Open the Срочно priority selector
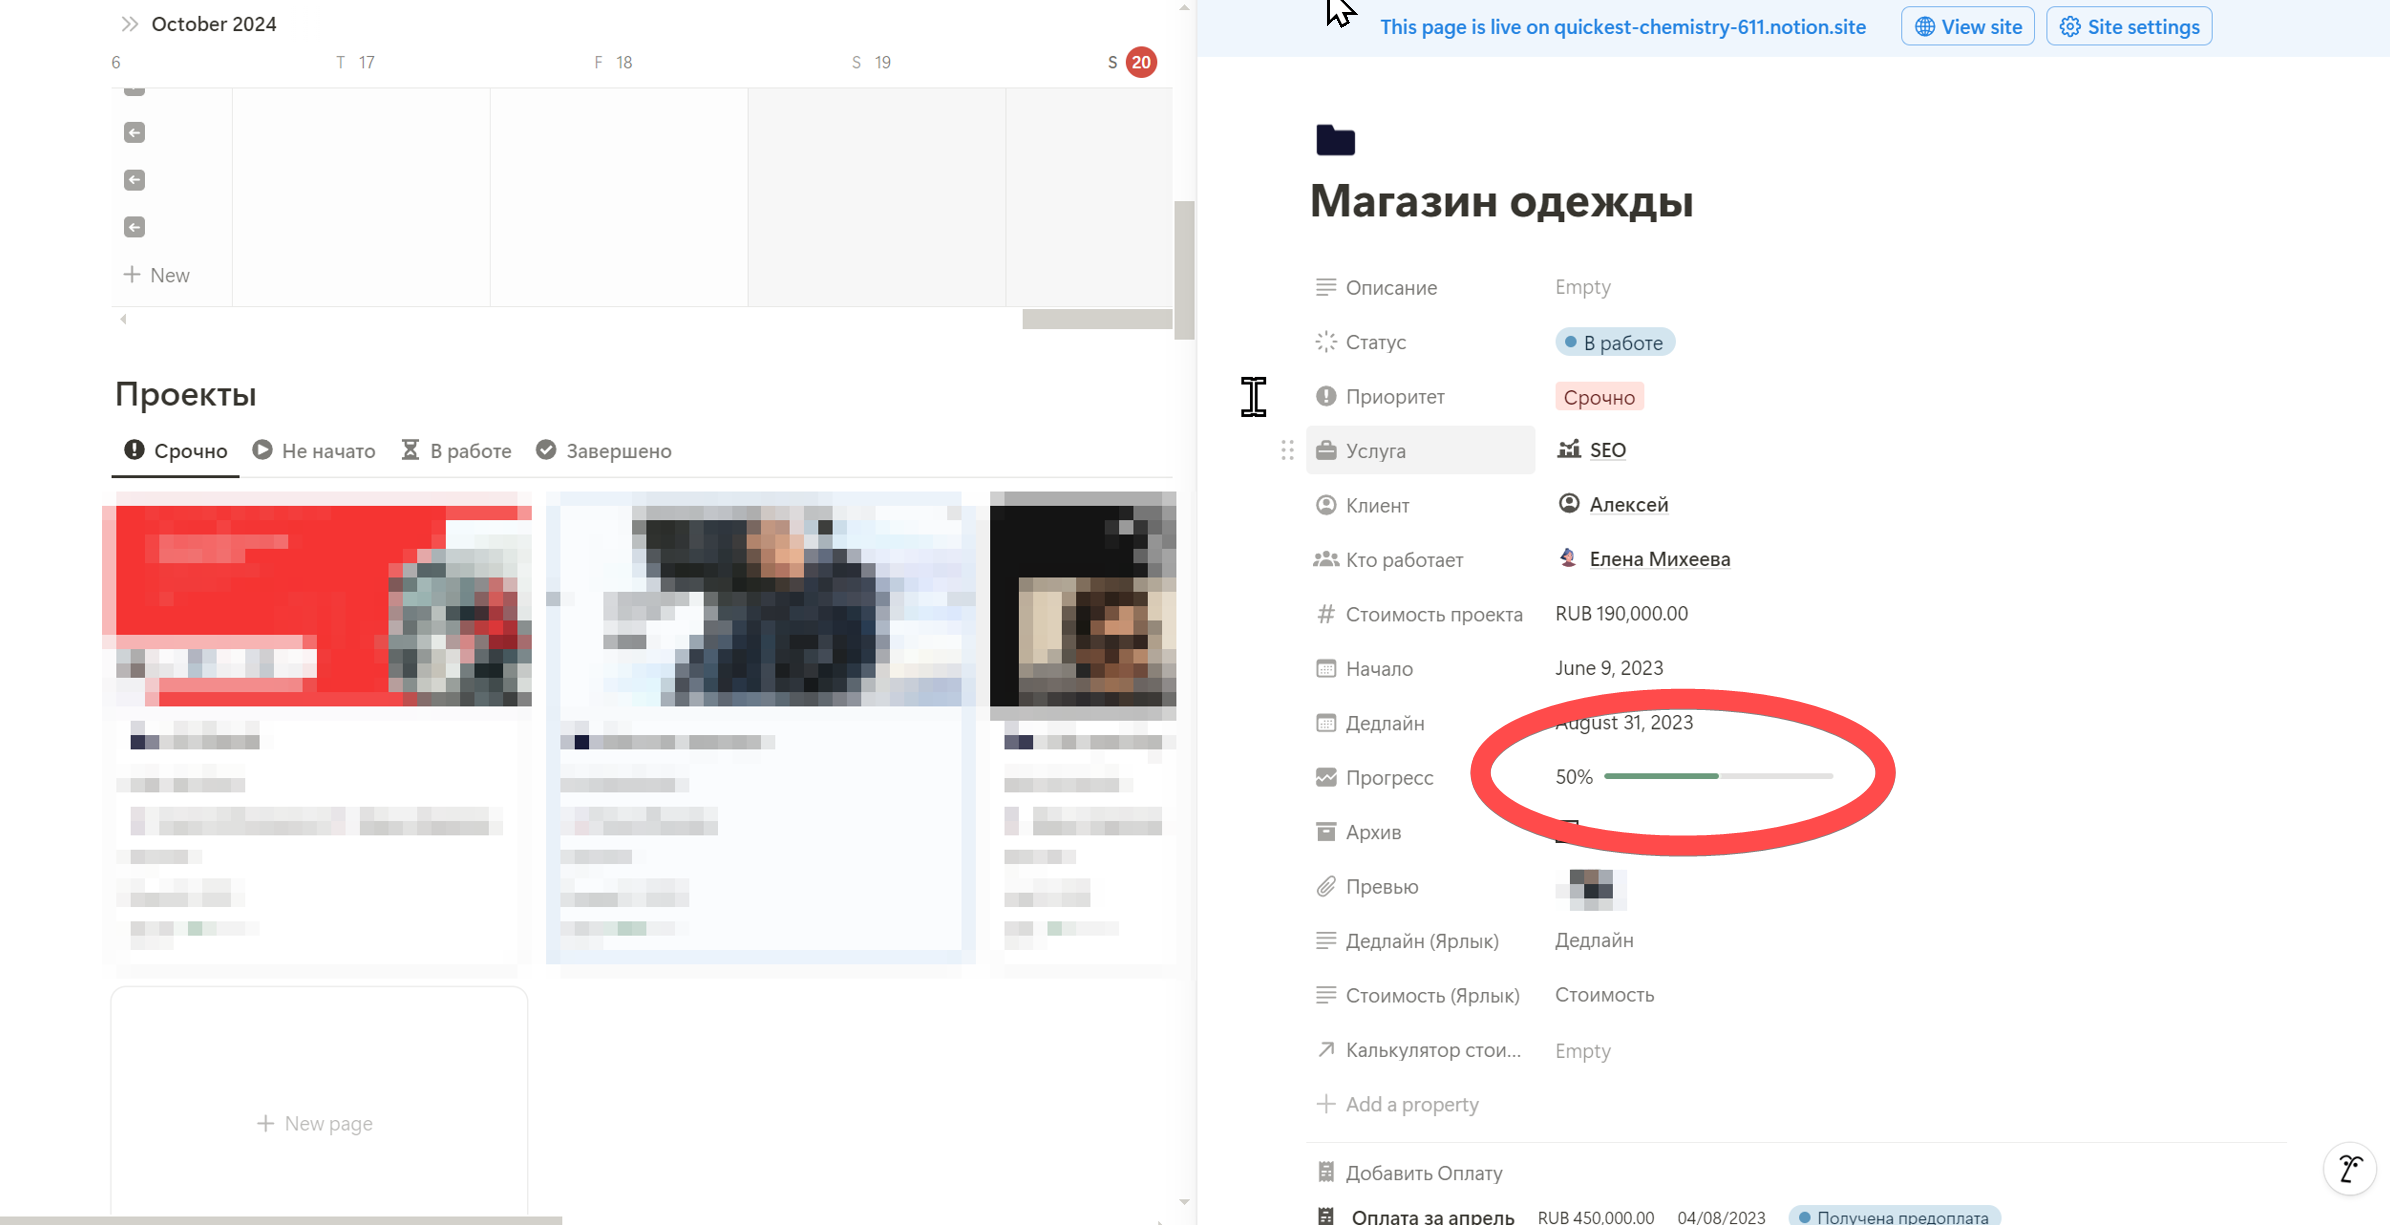Image resolution: width=2390 pixels, height=1225 pixels. click(1598, 397)
